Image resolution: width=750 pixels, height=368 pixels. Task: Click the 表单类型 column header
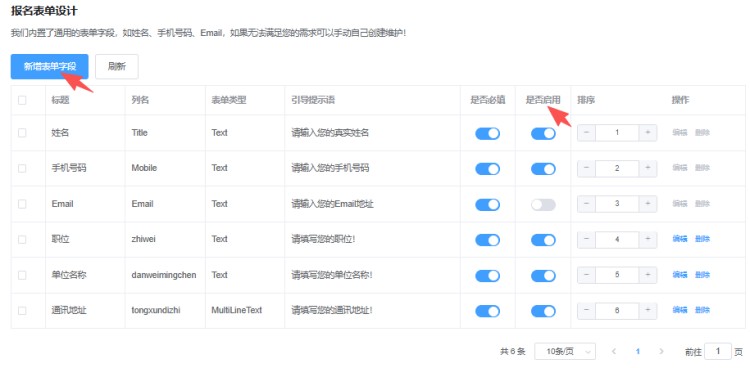229,100
